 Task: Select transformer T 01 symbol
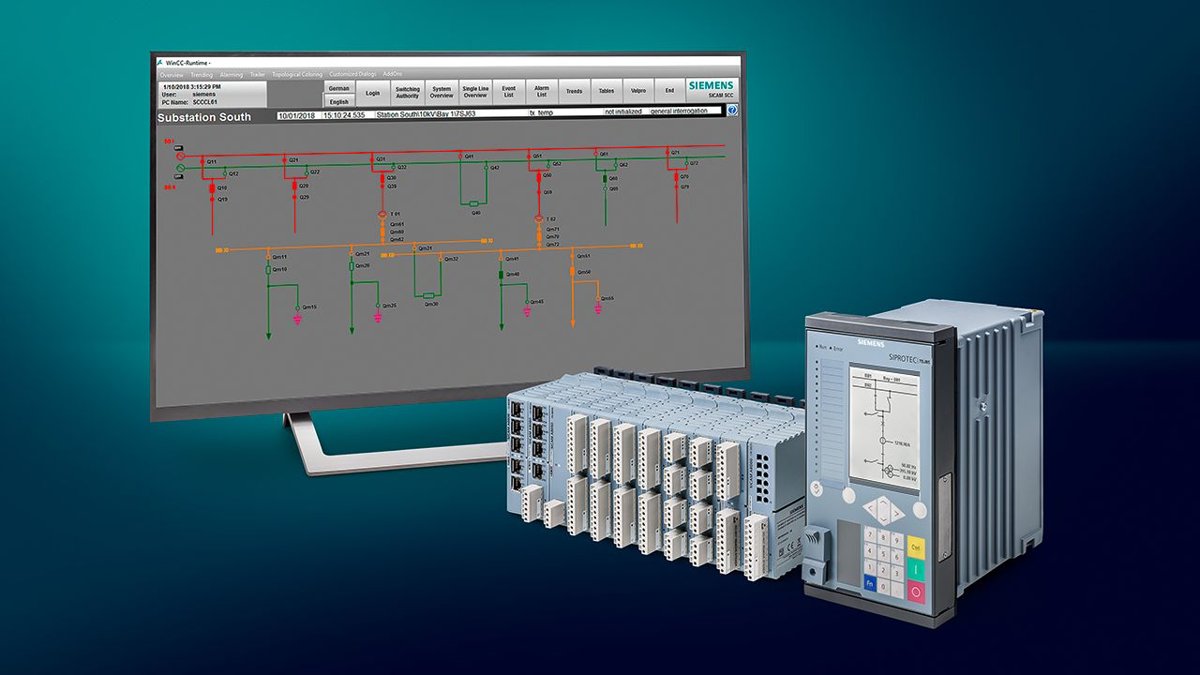(x=382, y=214)
